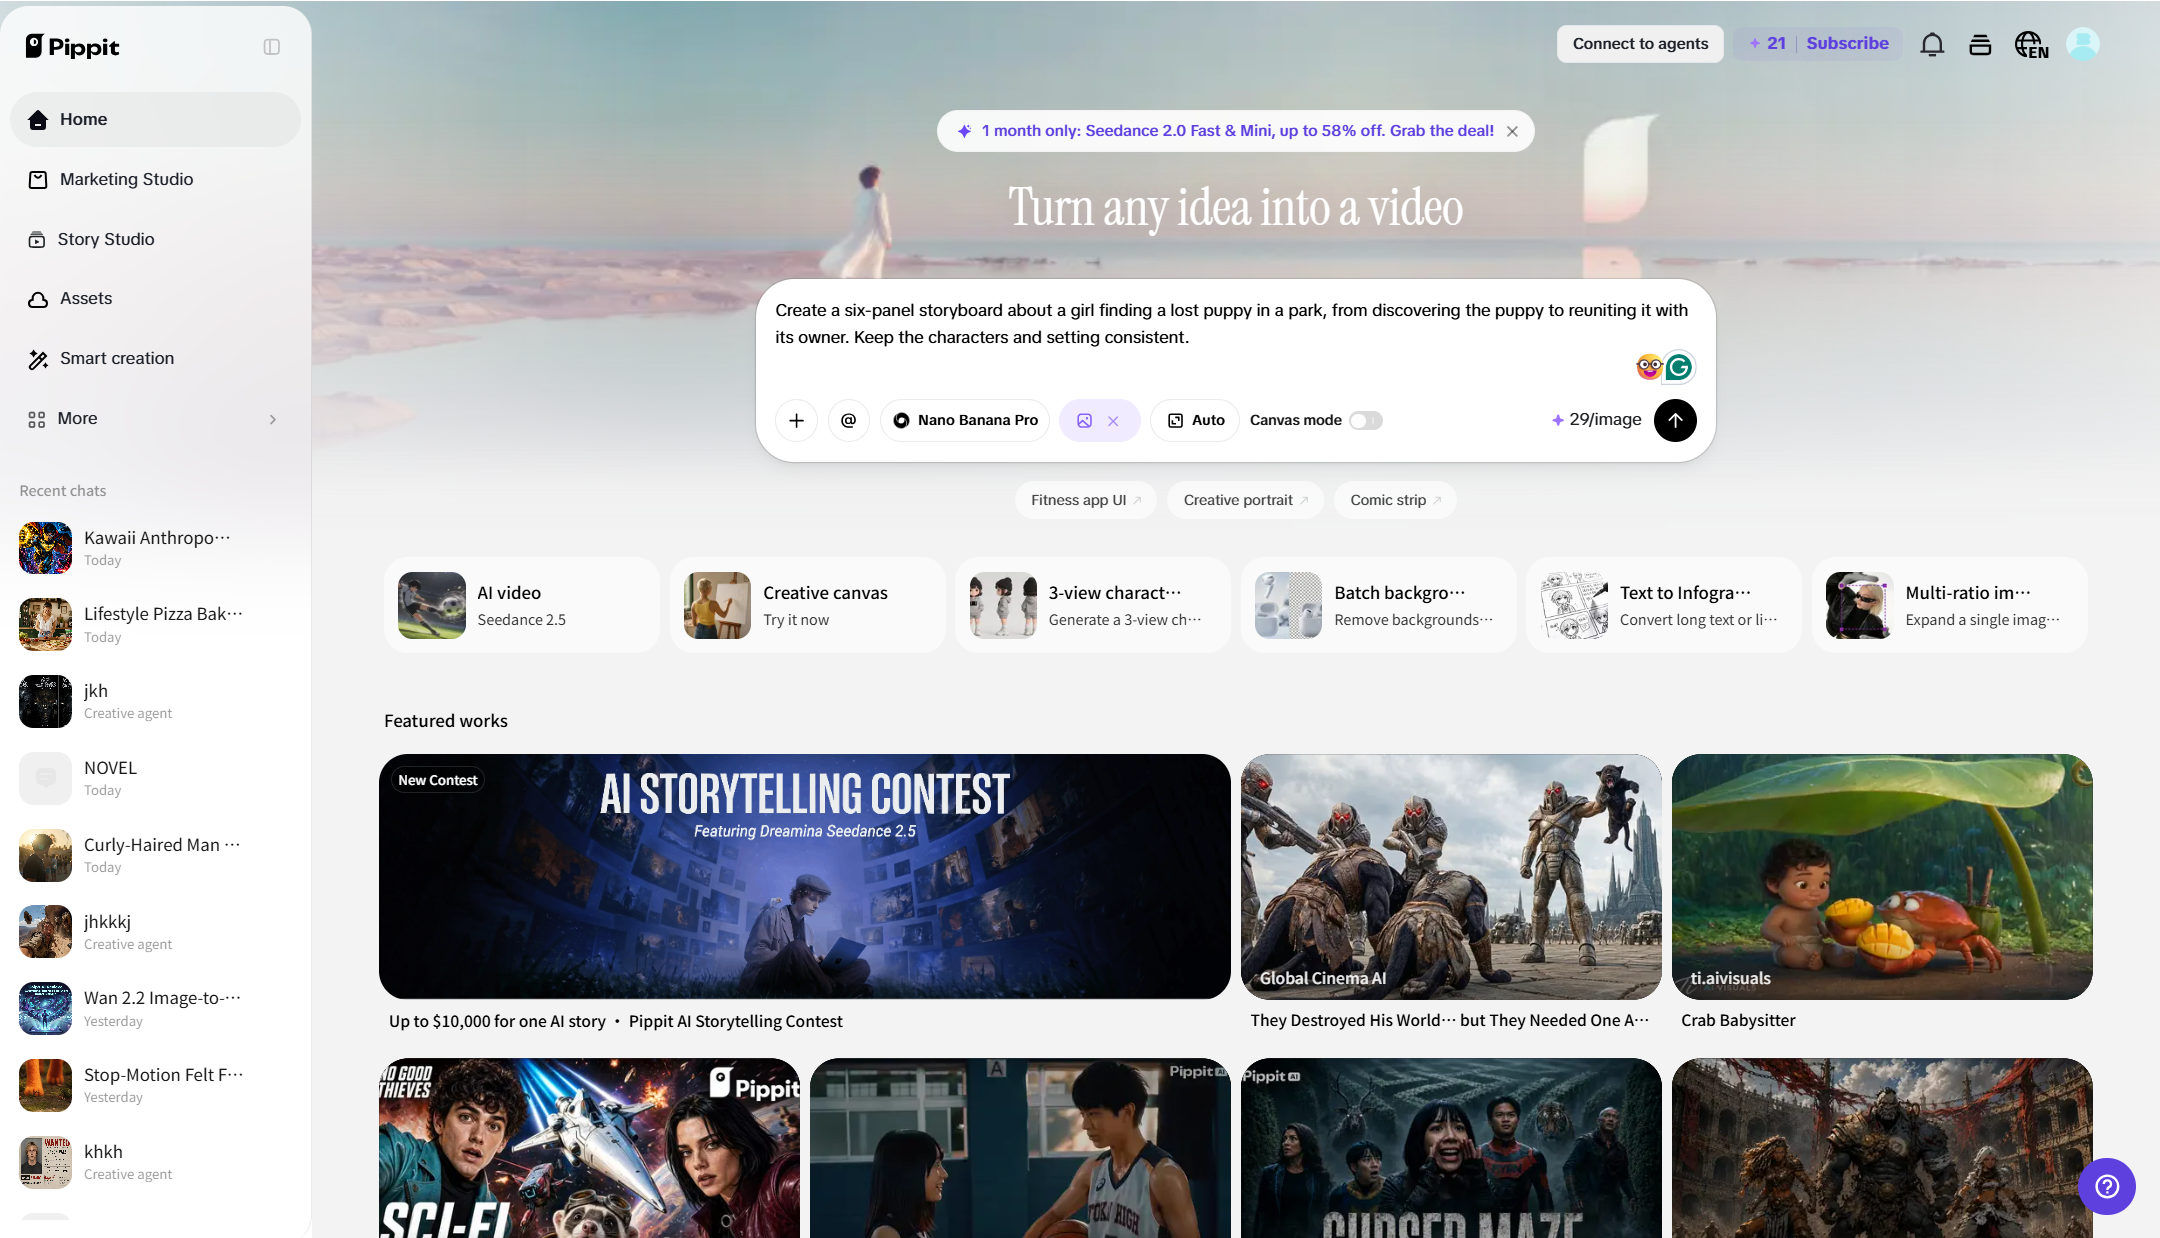Click the Featured works heading

click(x=446, y=721)
